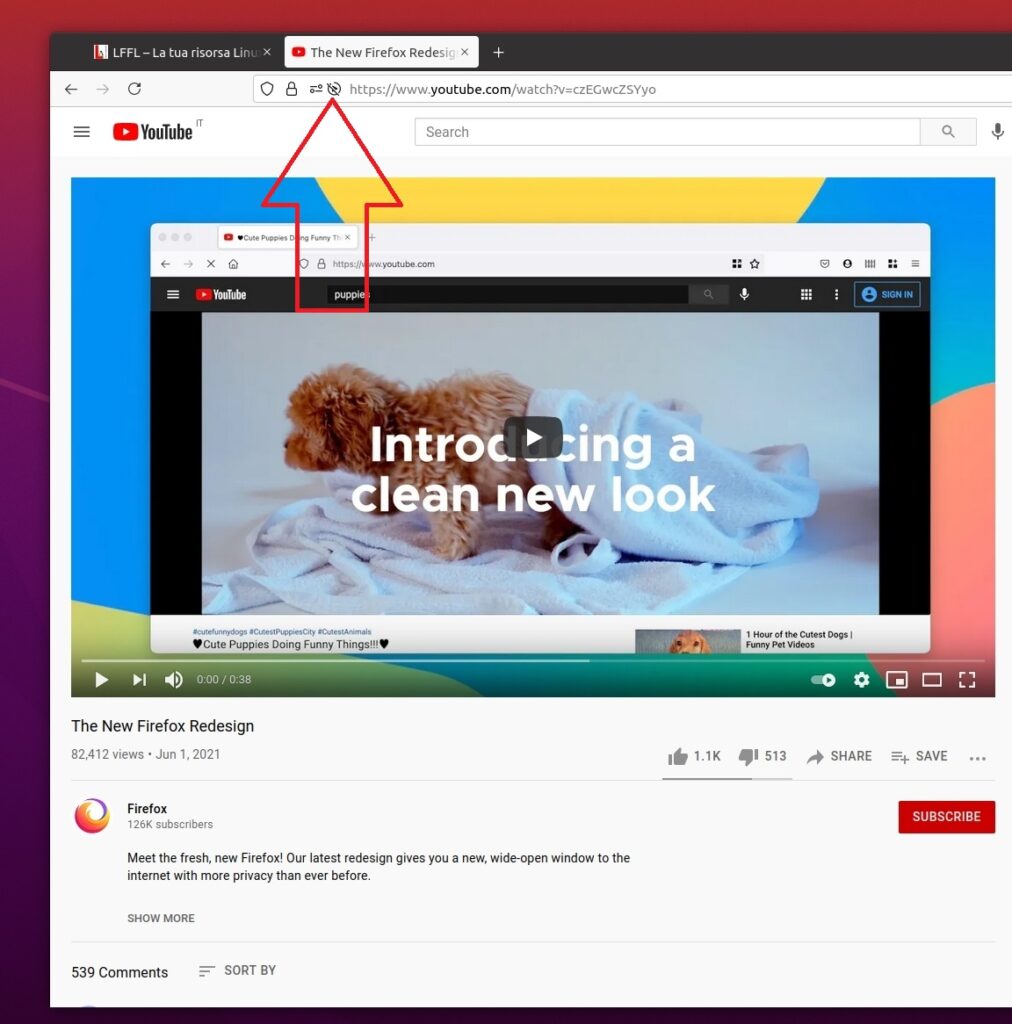Switch to theater mode
The width and height of the screenshot is (1012, 1024).
pos(932,680)
